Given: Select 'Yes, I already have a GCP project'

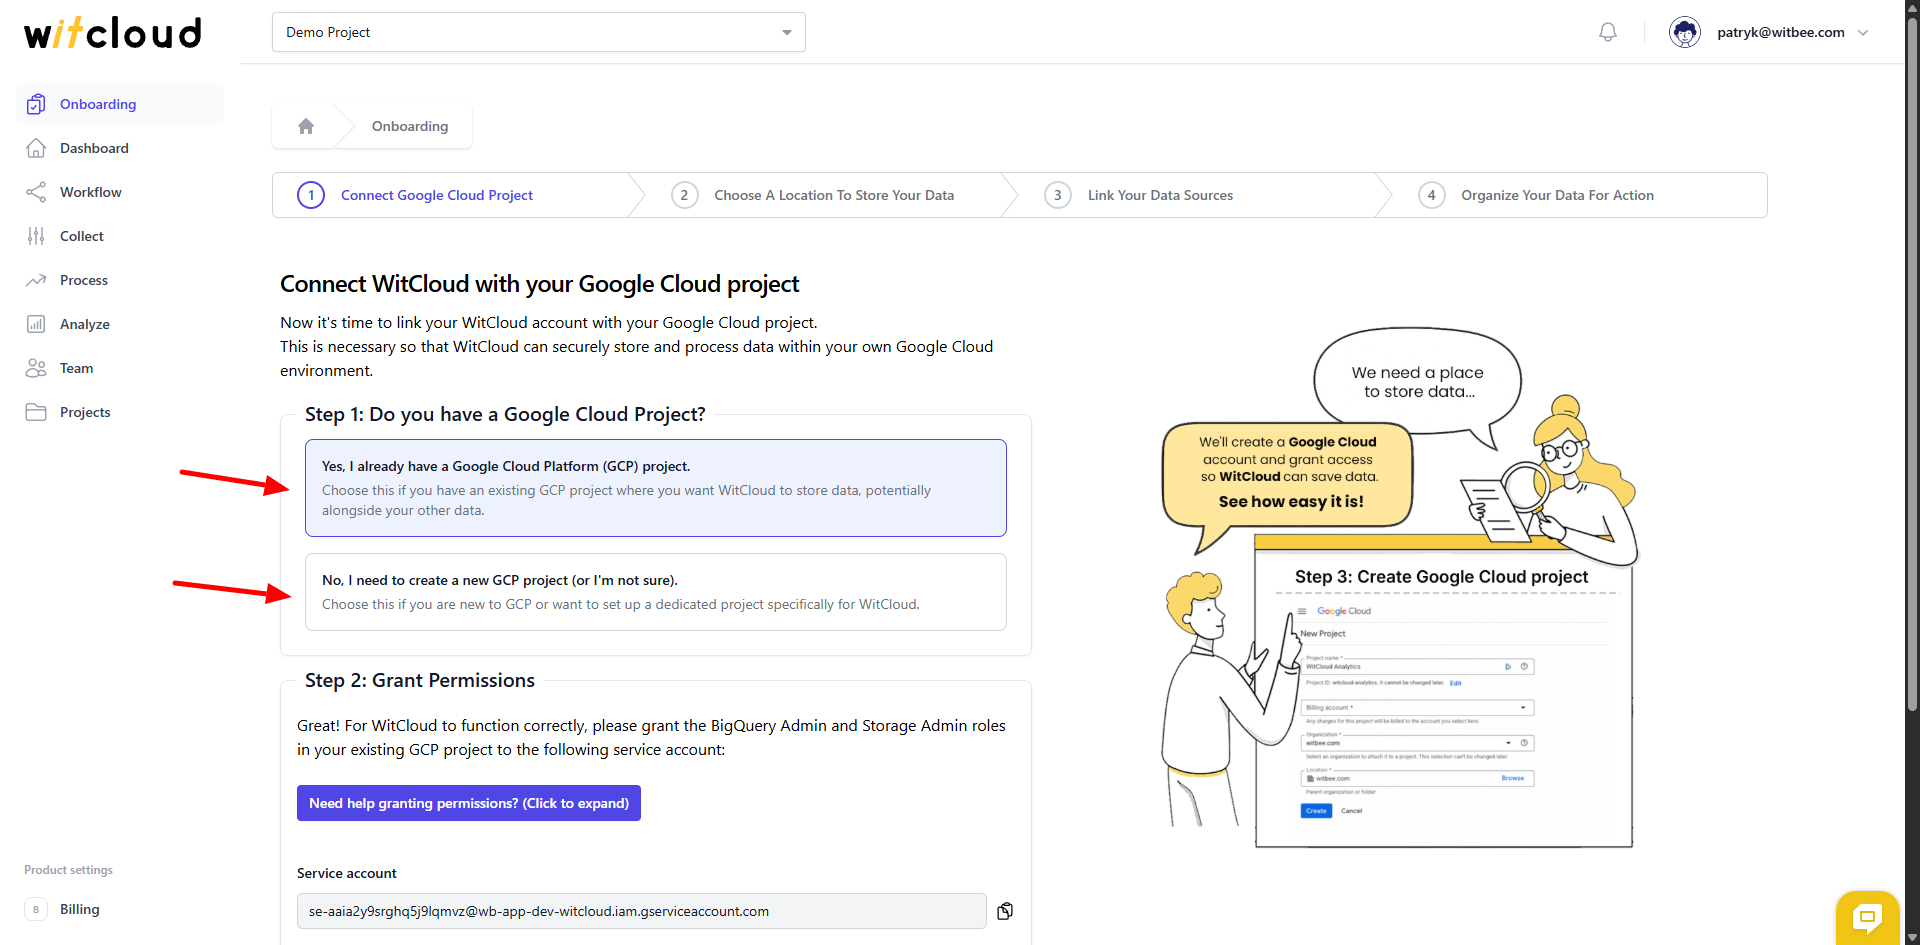Looking at the screenshot, I should 656,488.
